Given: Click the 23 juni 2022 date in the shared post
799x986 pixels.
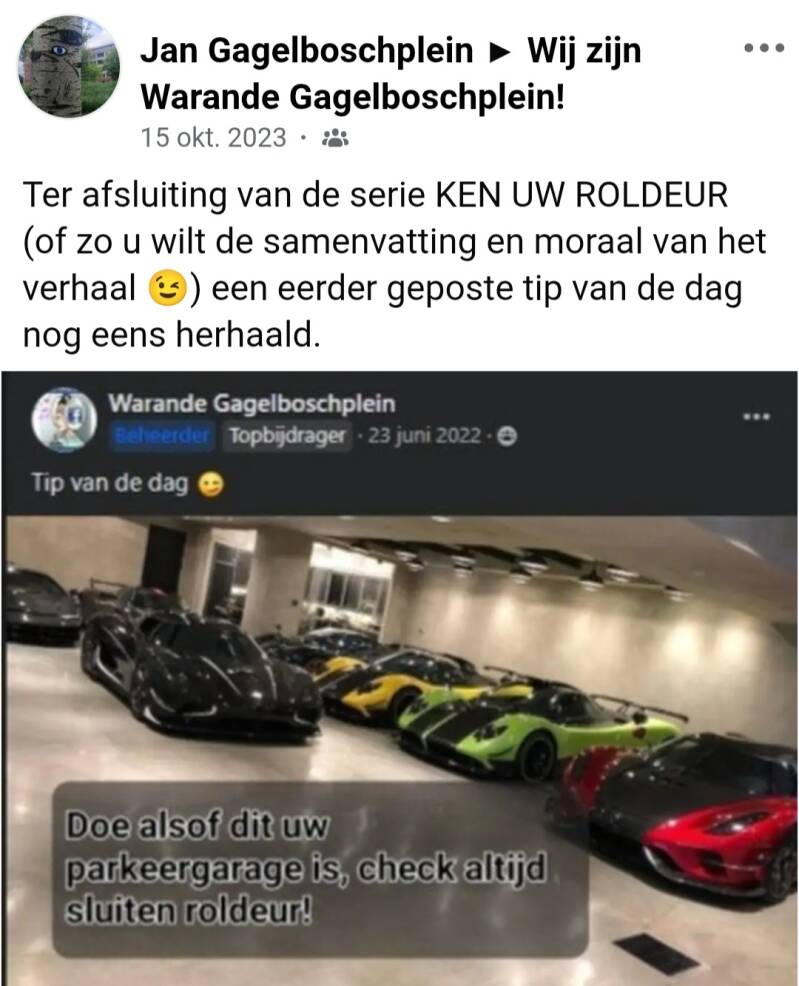Looking at the screenshot, I should click(x=424, y=435).
